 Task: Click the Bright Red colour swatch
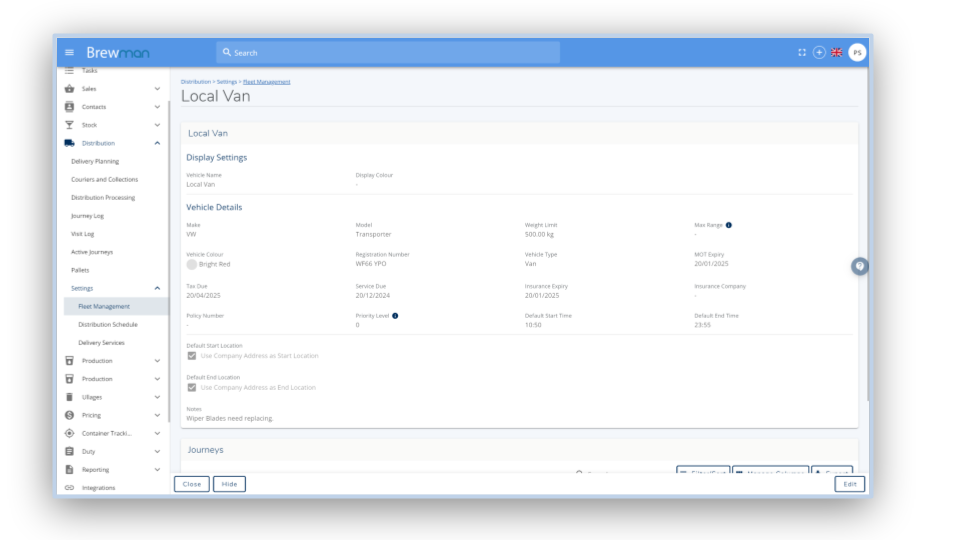[192, 264]
